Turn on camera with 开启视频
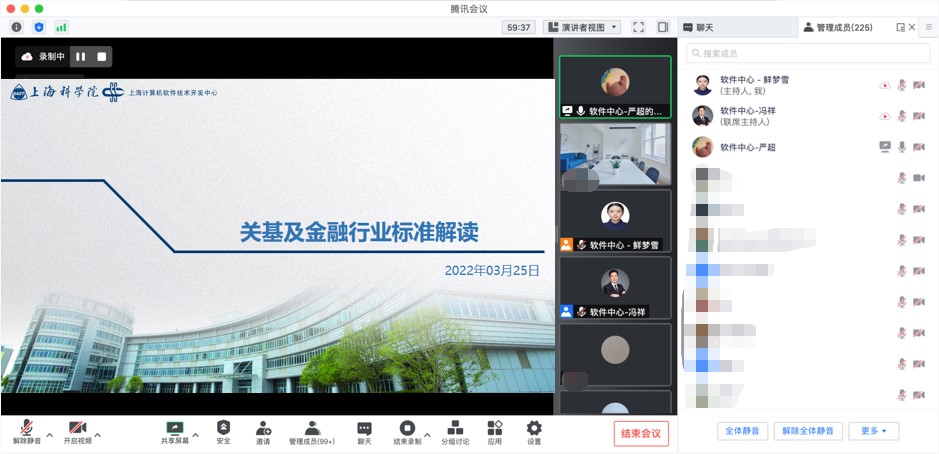This screenshot has width=939, height=454. (x=78, y=432)
